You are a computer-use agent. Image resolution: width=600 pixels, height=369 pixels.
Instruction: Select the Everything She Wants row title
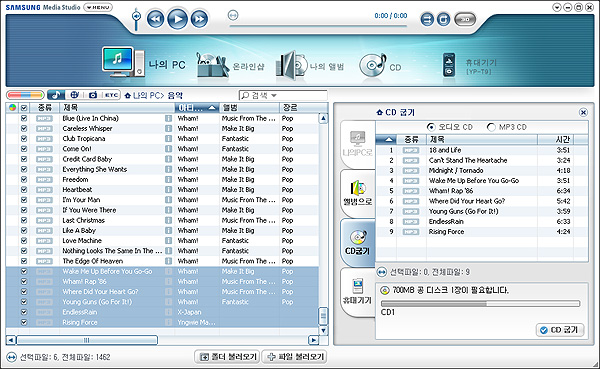tap(95, 169)
